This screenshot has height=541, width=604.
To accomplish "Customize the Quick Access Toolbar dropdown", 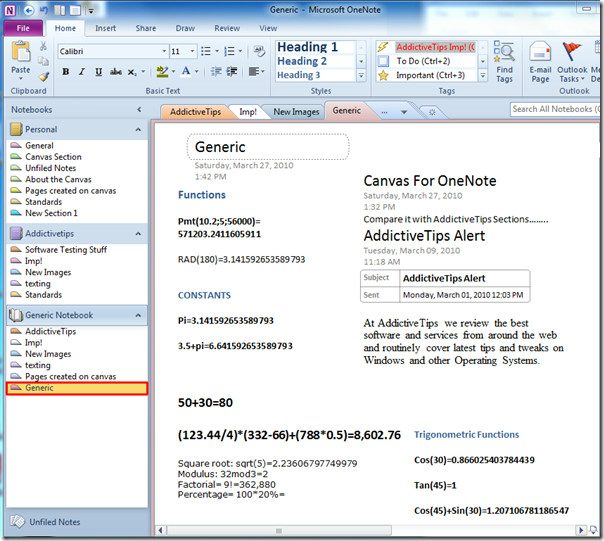I will coord(91,11).
